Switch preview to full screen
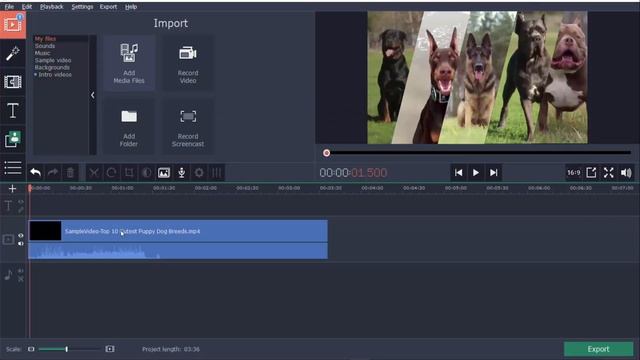Screen dimensions: 640x360 609,173
